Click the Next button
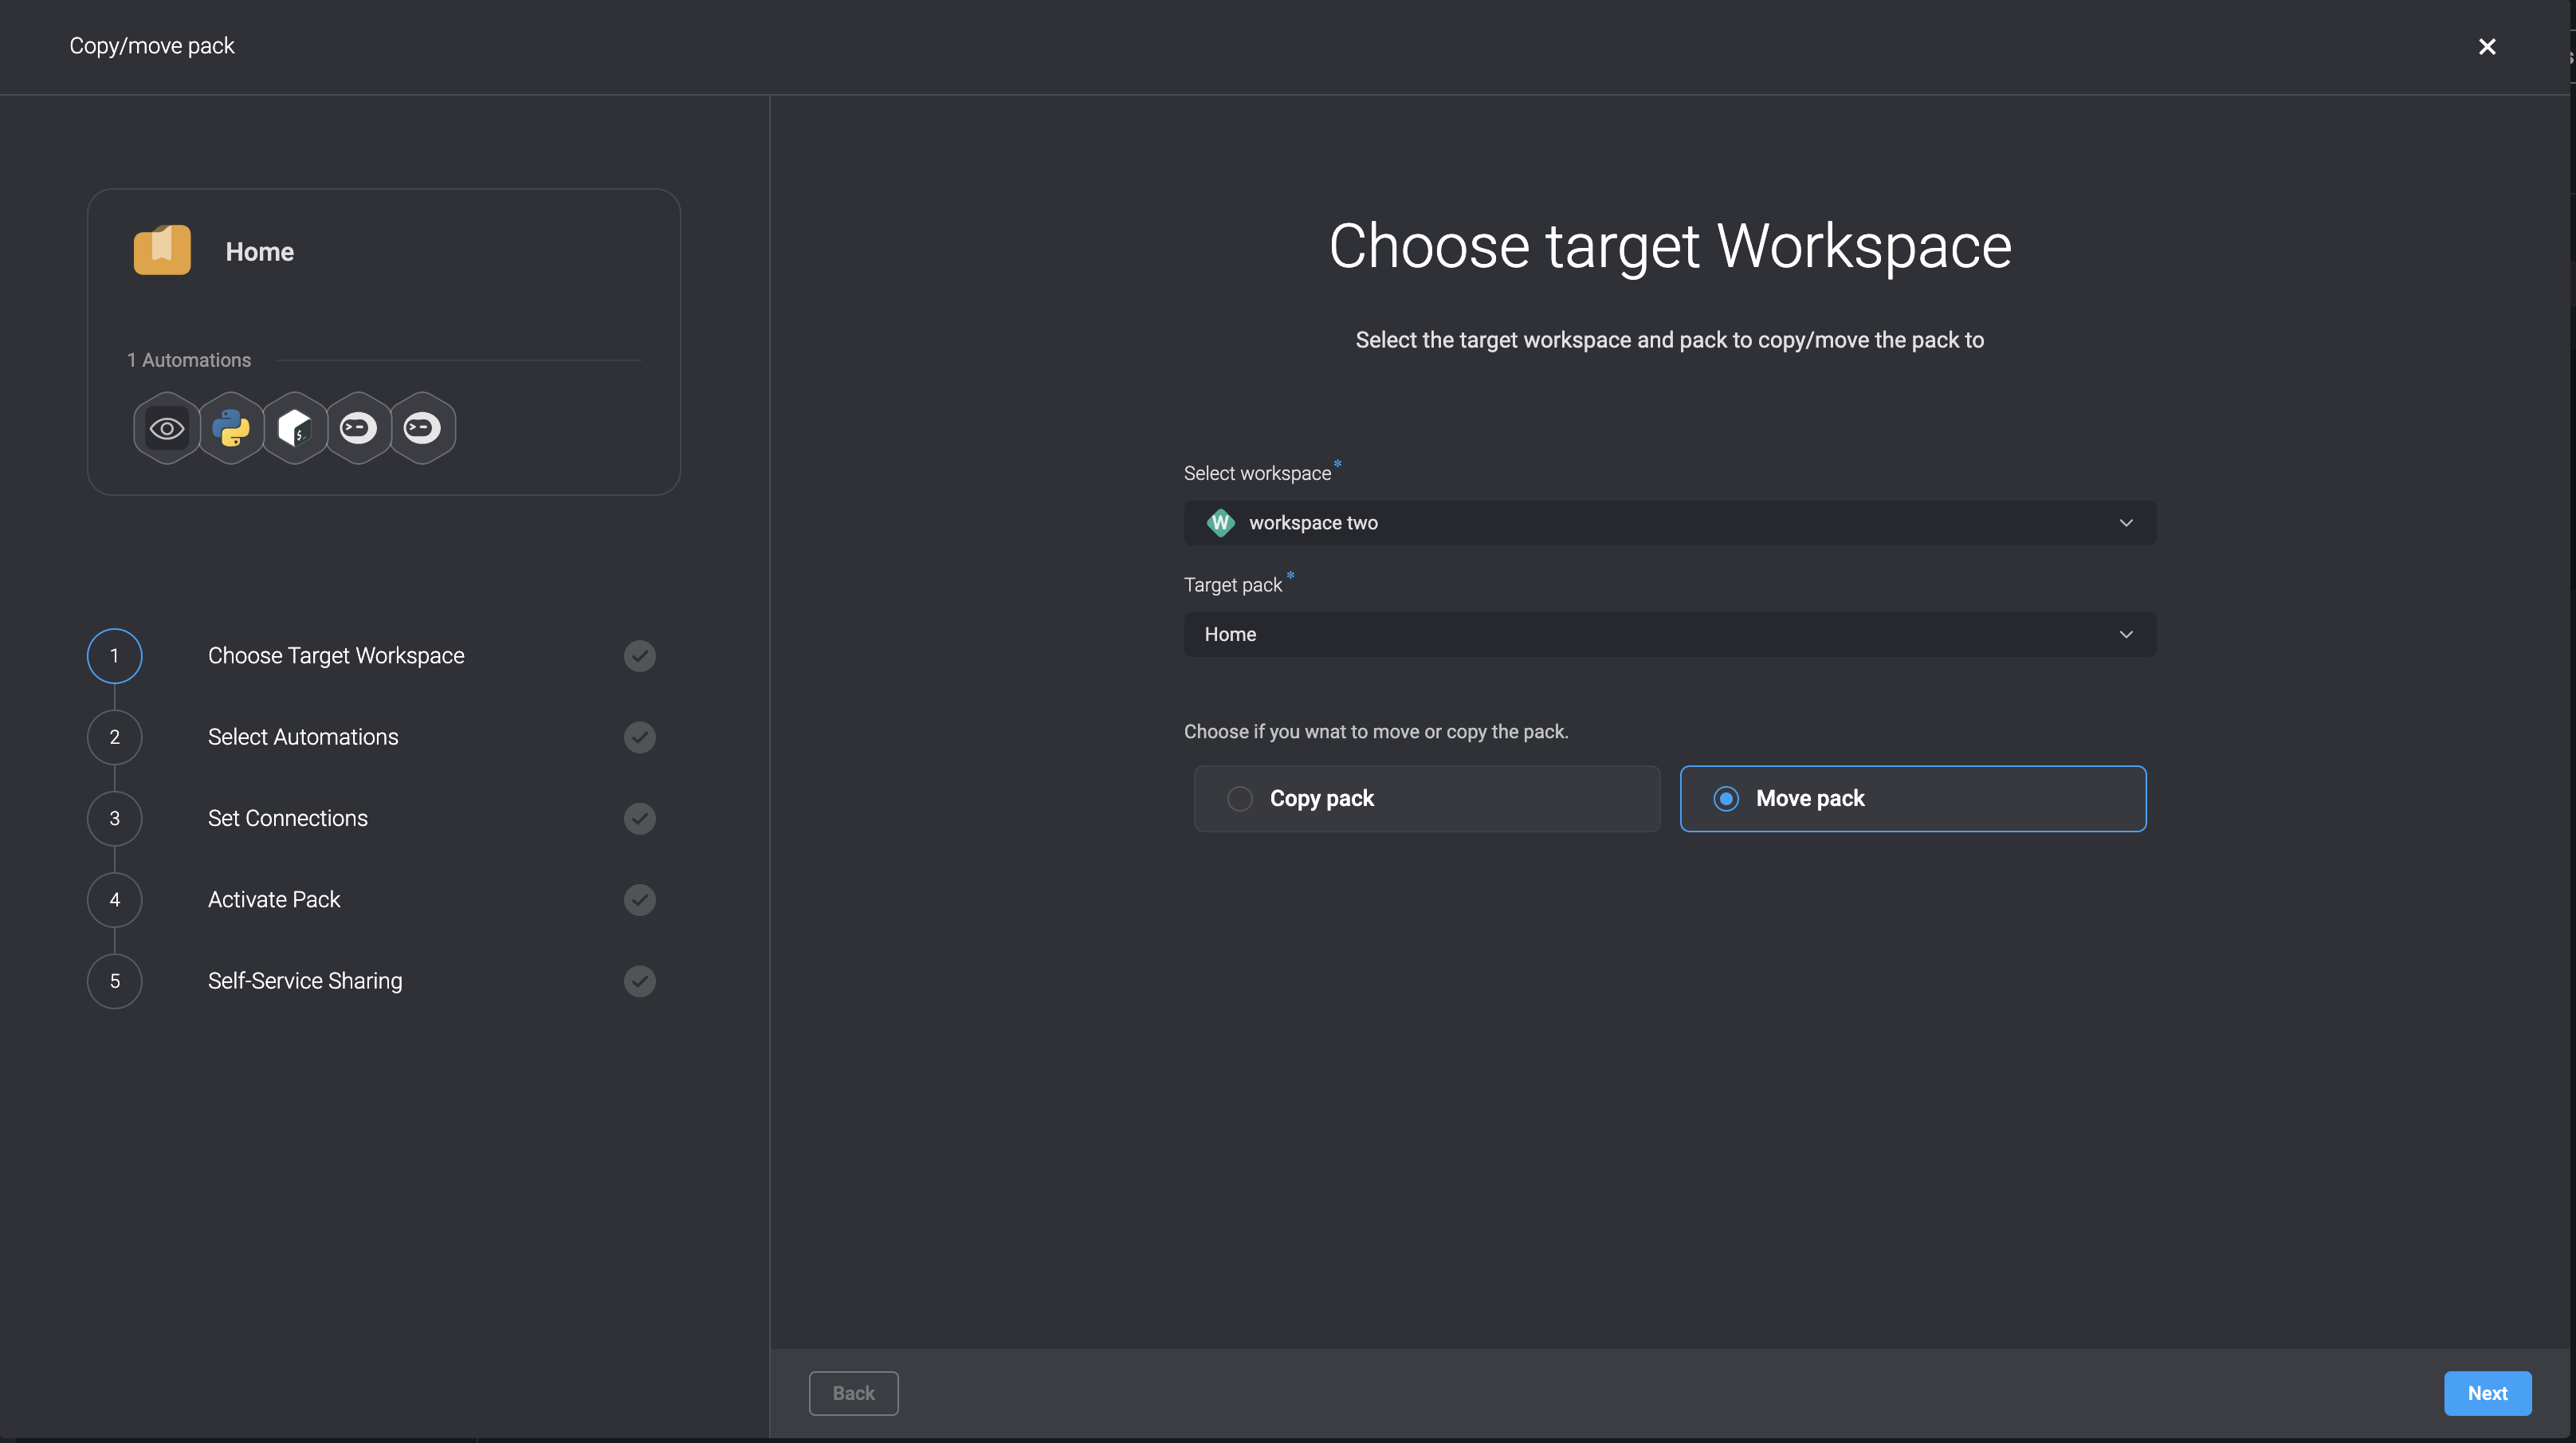This screenshot has width=2576, height=1443. click(x=2487, y=1393)
